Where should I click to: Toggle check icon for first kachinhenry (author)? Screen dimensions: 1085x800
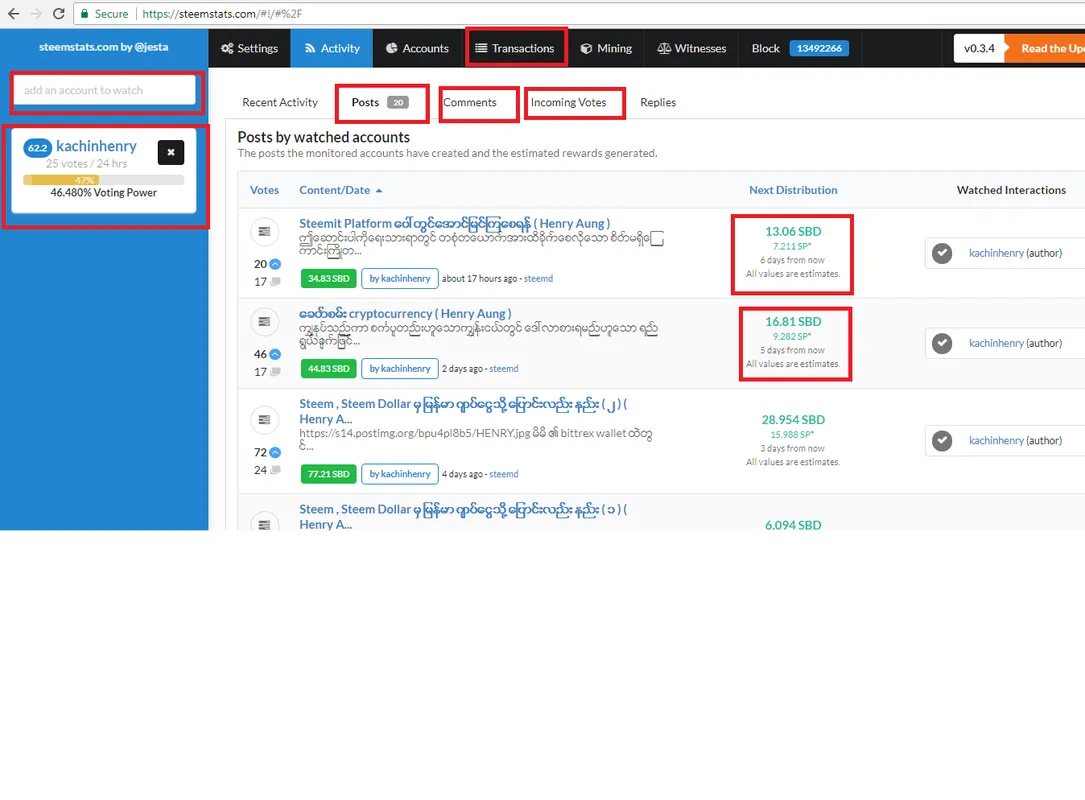point(942,253)
